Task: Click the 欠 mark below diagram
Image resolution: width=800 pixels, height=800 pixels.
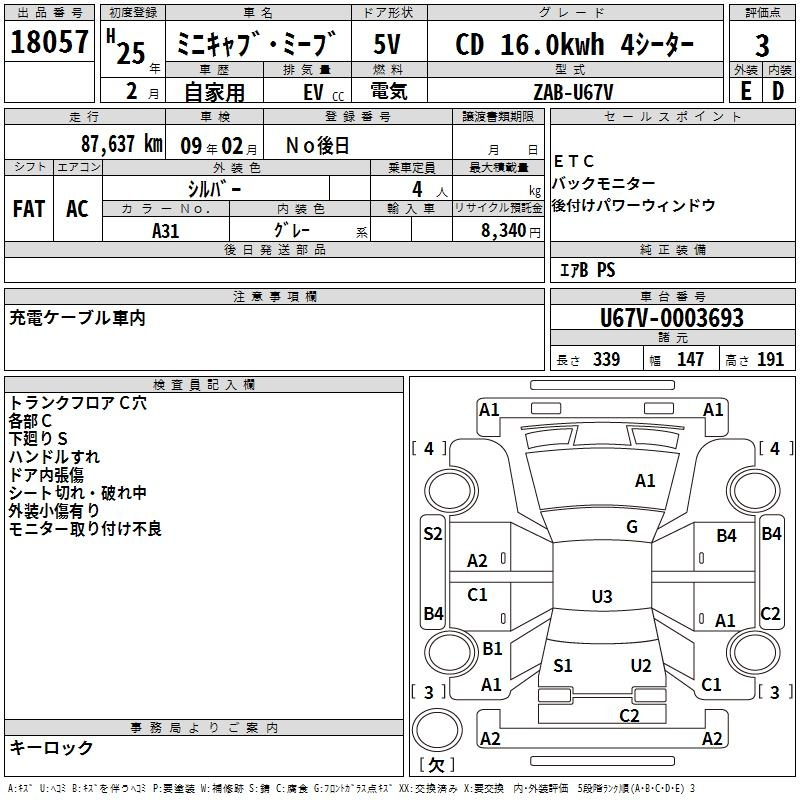Action: pos(435,765)
